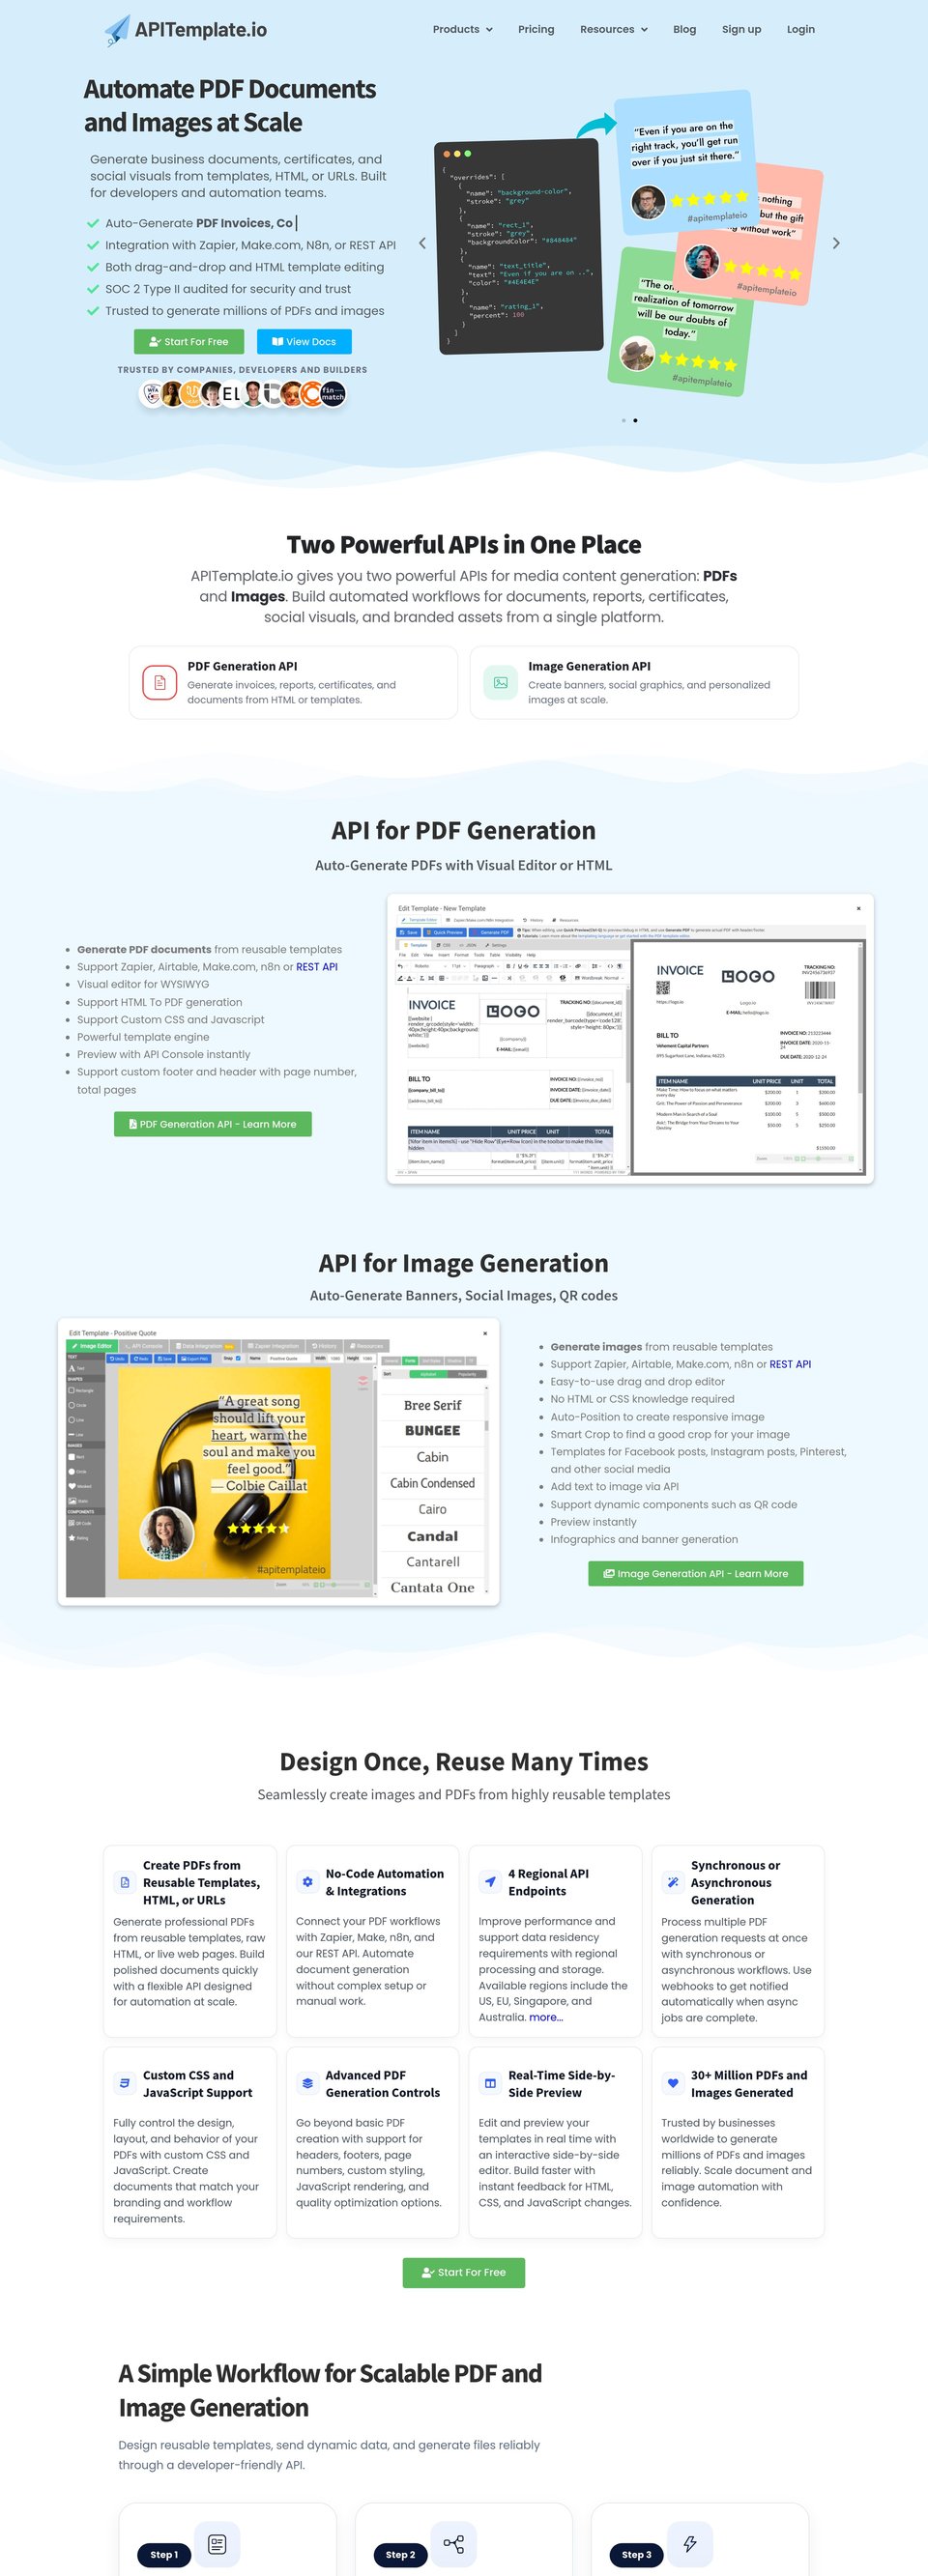
Task: Click "Two Powerful APIs in One Place" heading
Action: pos(464,544)
